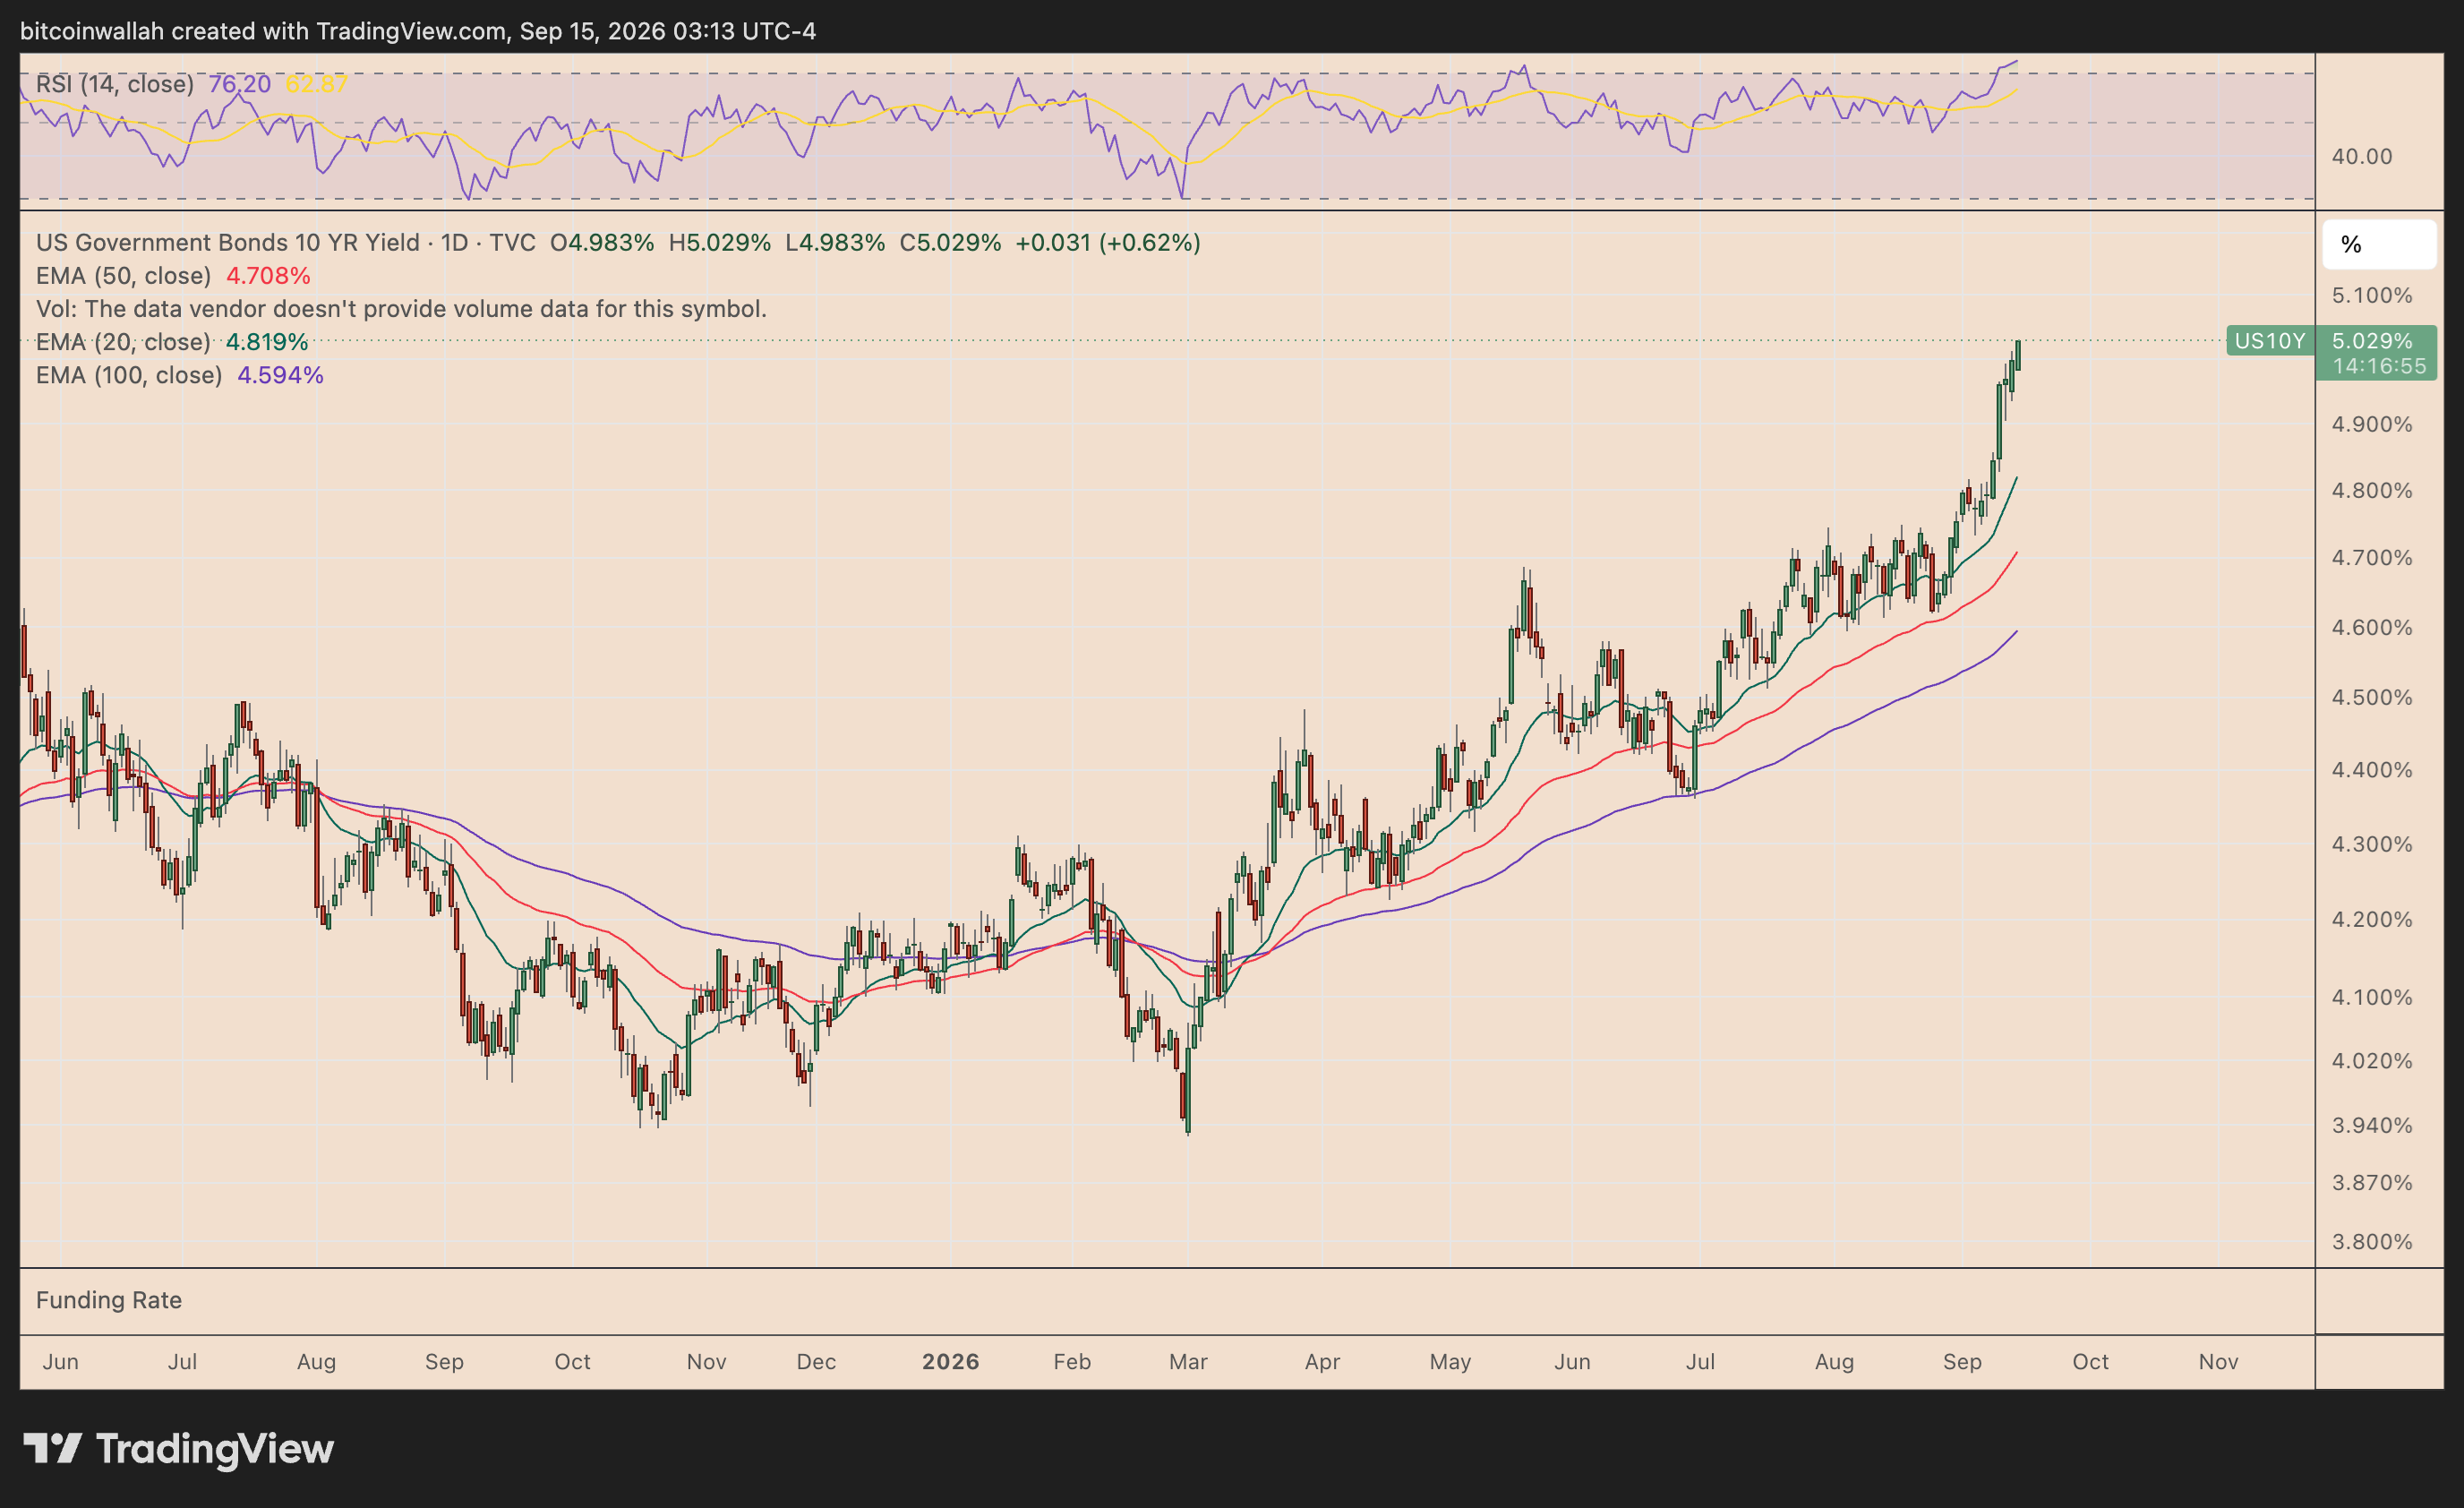Screen dimensions: 2464x1508
Task: Select the RSI (14, close) legend
Action: coord(115,83)
